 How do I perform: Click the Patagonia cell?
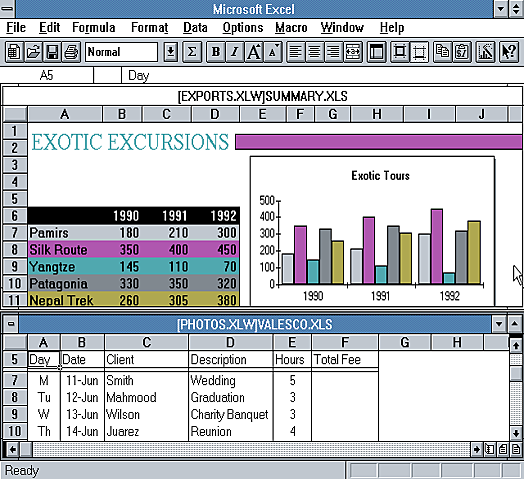[65, 283]
